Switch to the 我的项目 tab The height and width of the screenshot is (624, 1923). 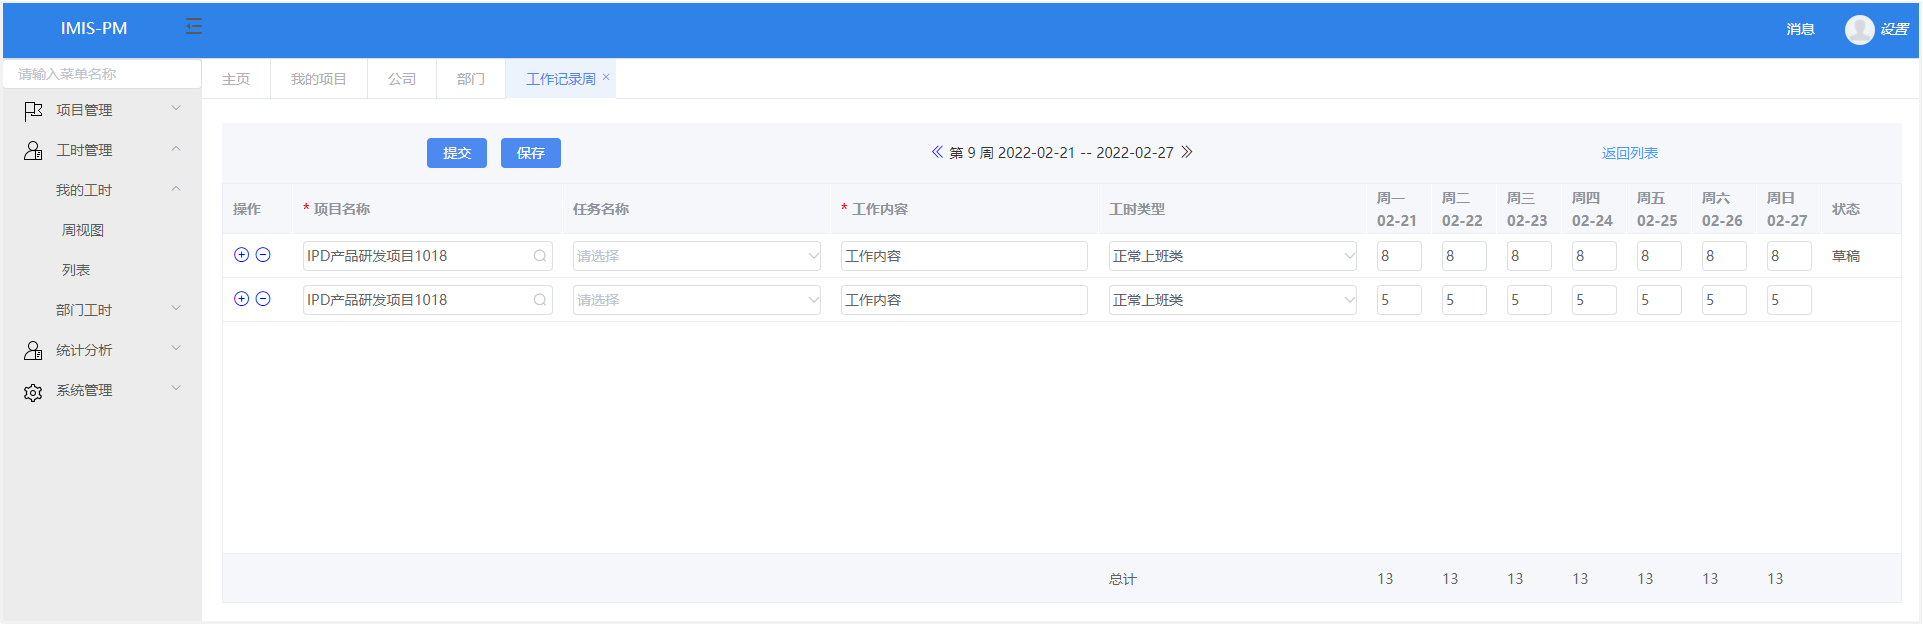[318, 79]
